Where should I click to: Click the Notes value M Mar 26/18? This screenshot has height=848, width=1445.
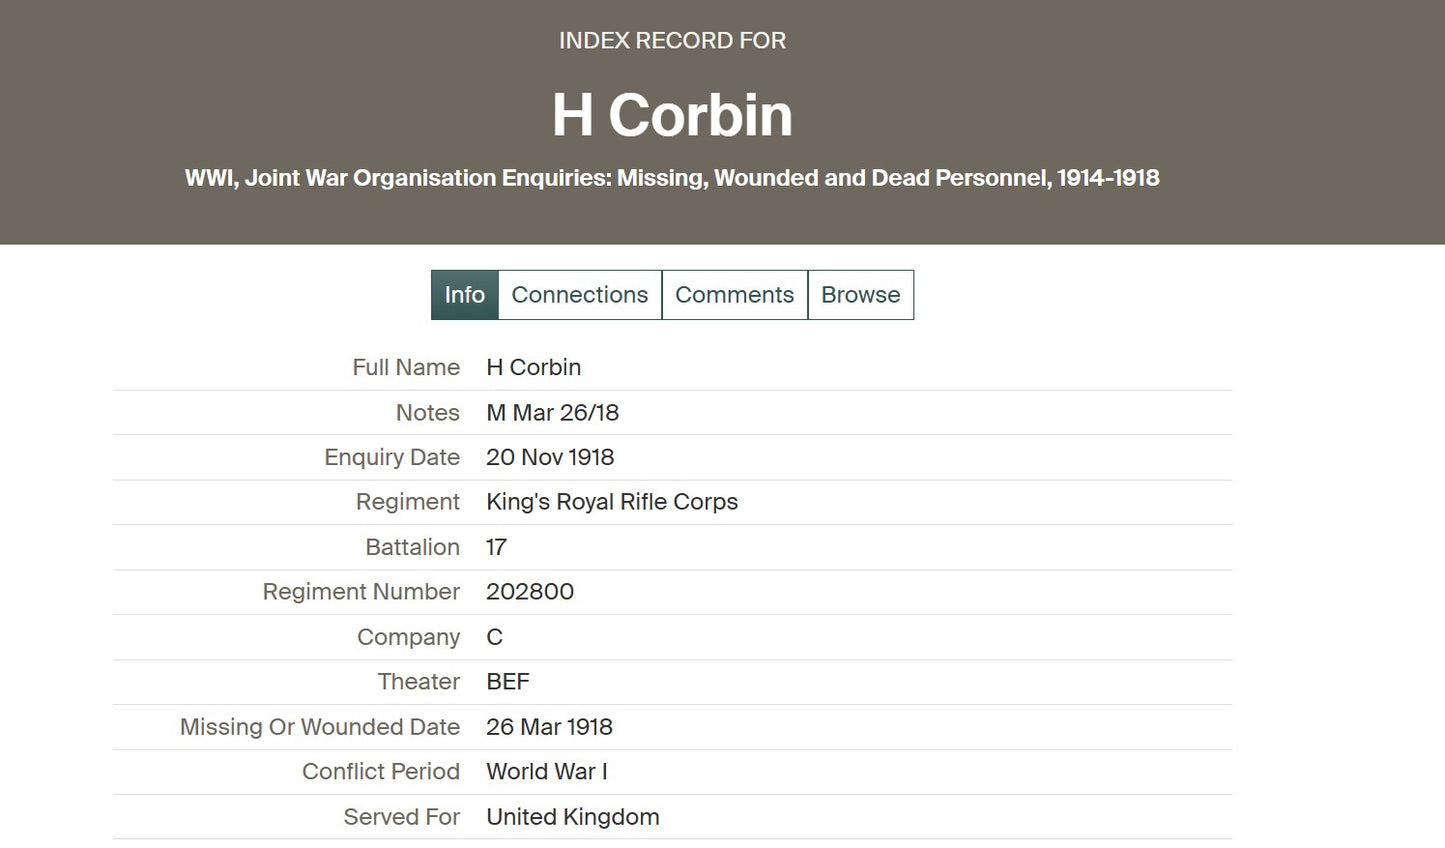[553, 412]
